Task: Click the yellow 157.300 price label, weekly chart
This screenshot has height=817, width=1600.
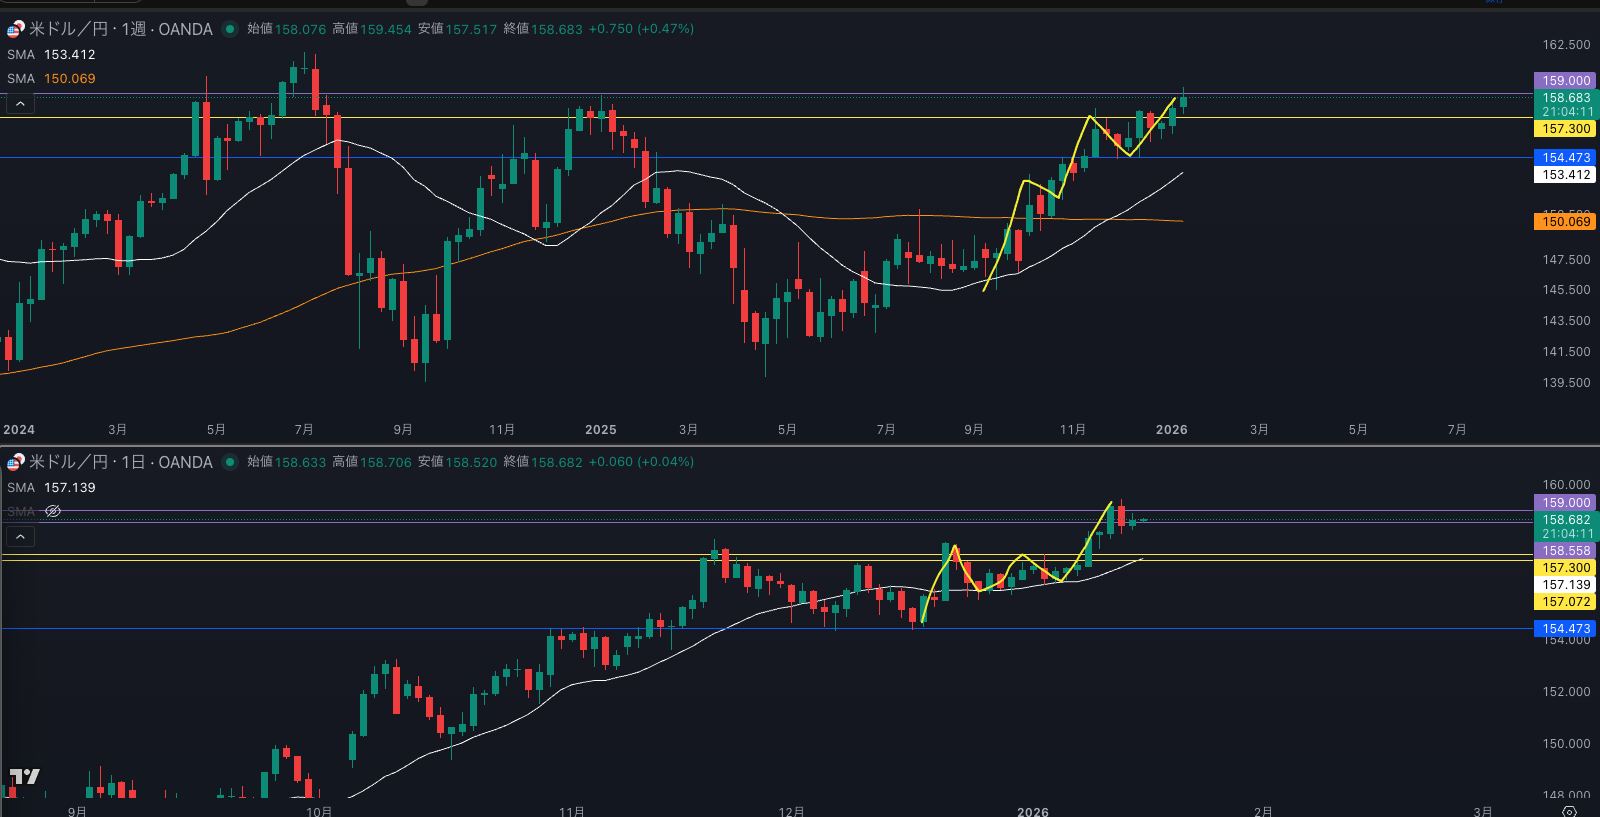Action: (x=1565, y=129)
